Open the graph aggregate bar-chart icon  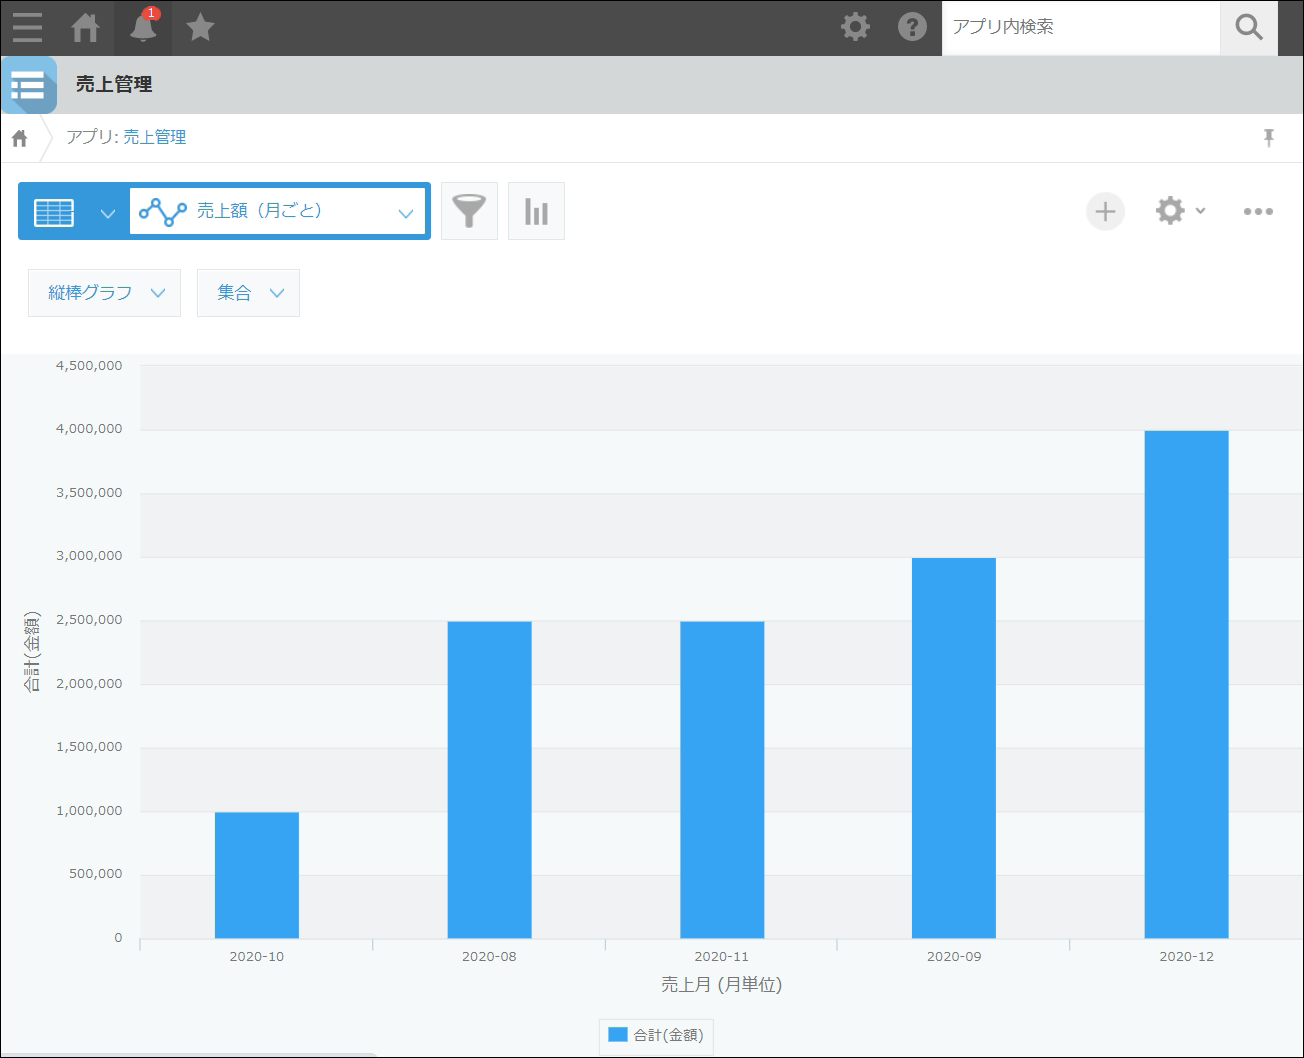tap(536, 211)
